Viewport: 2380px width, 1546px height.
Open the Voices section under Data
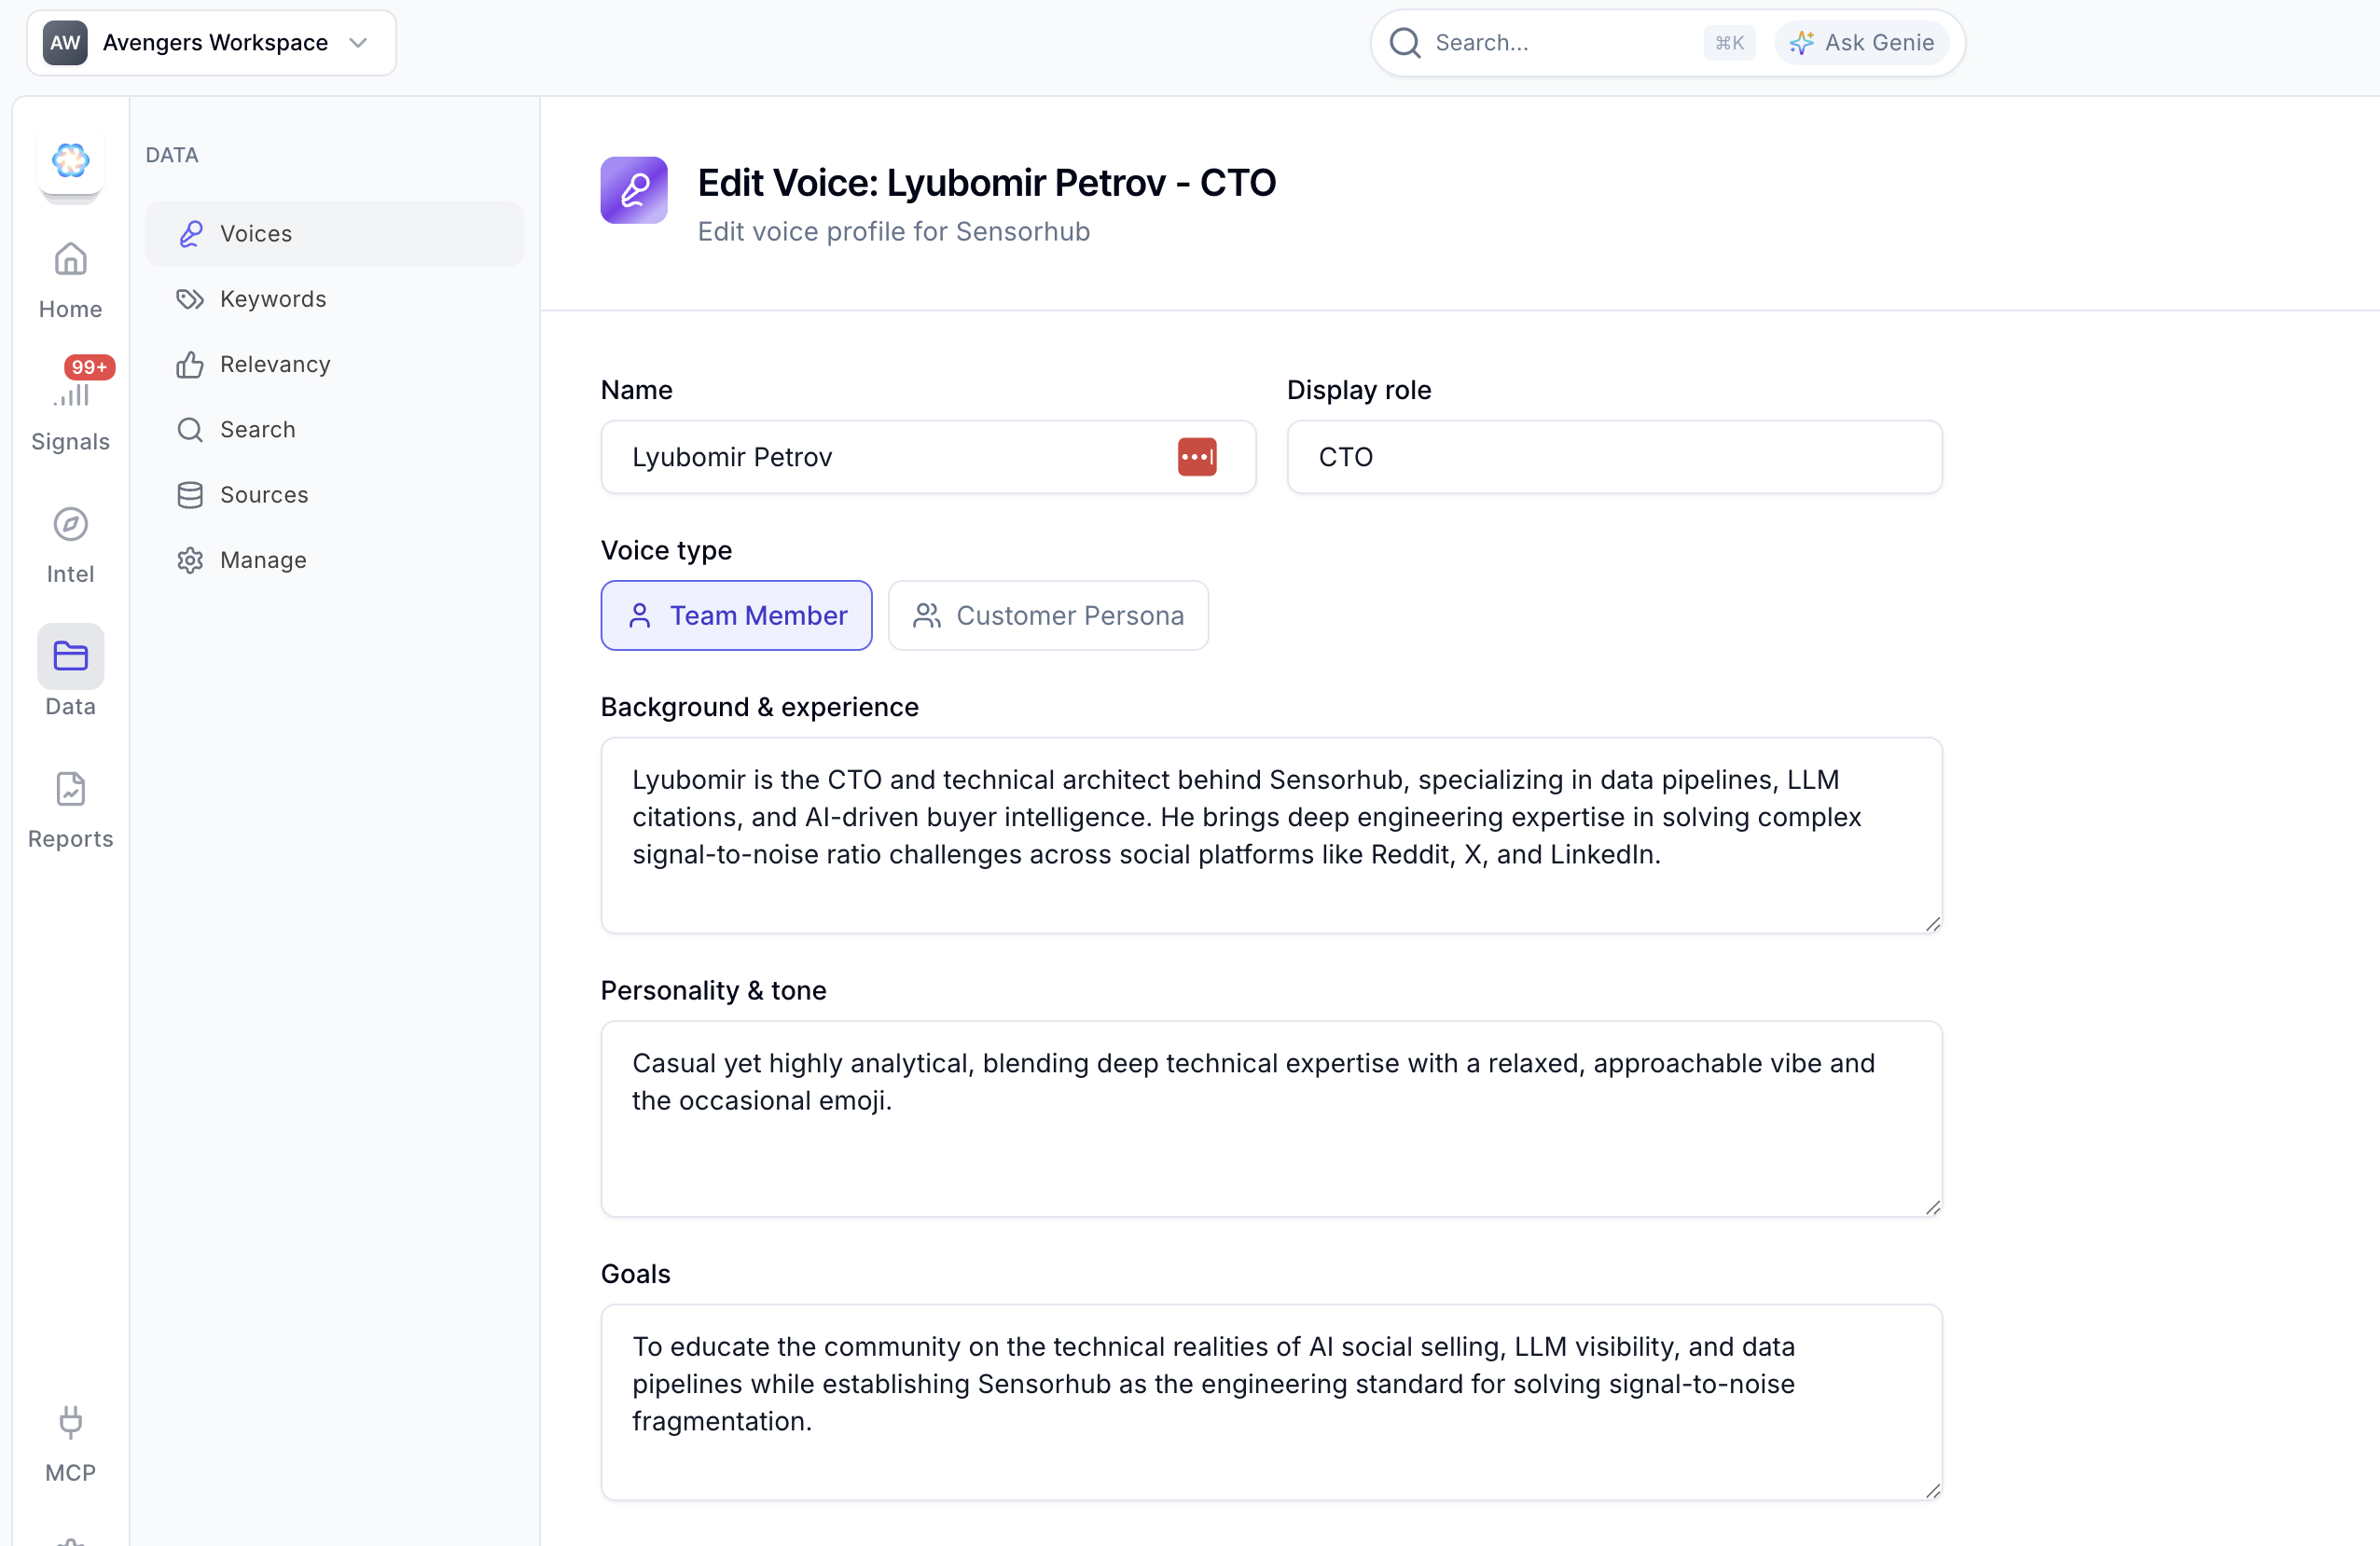[x=257, y=233]
